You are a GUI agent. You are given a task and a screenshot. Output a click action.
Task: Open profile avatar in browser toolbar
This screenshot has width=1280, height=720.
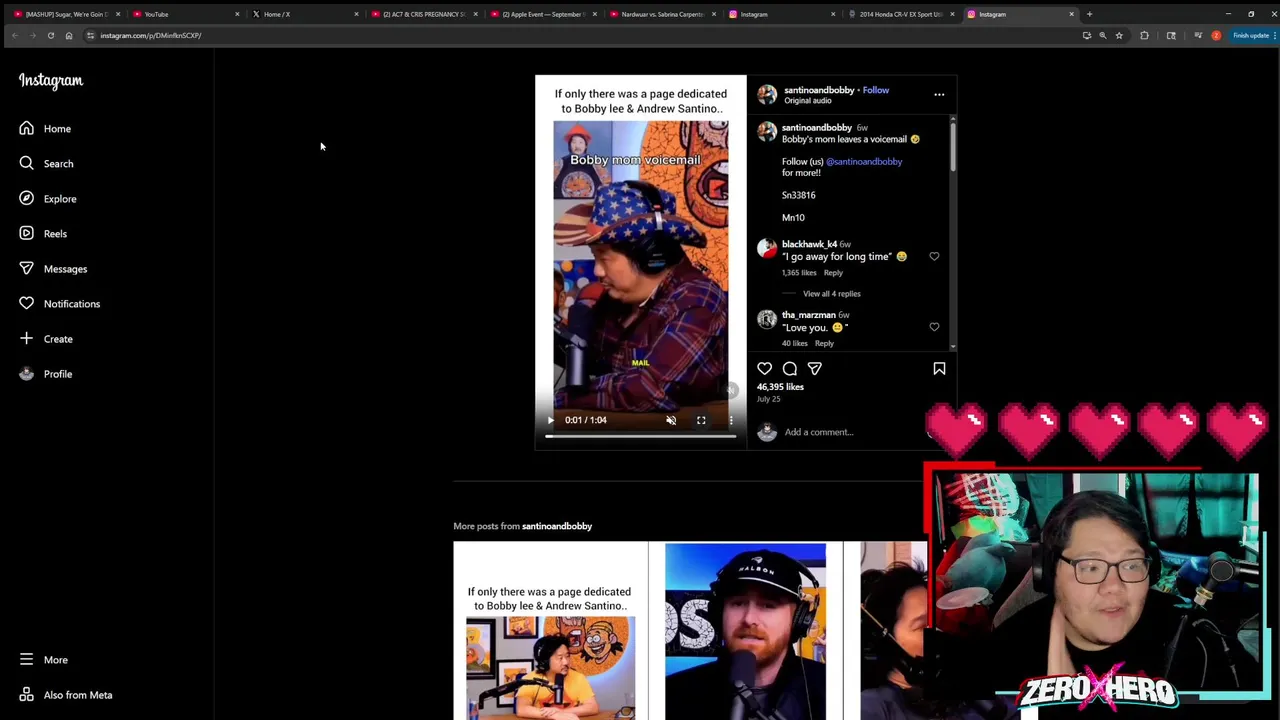pos(1216,36)
